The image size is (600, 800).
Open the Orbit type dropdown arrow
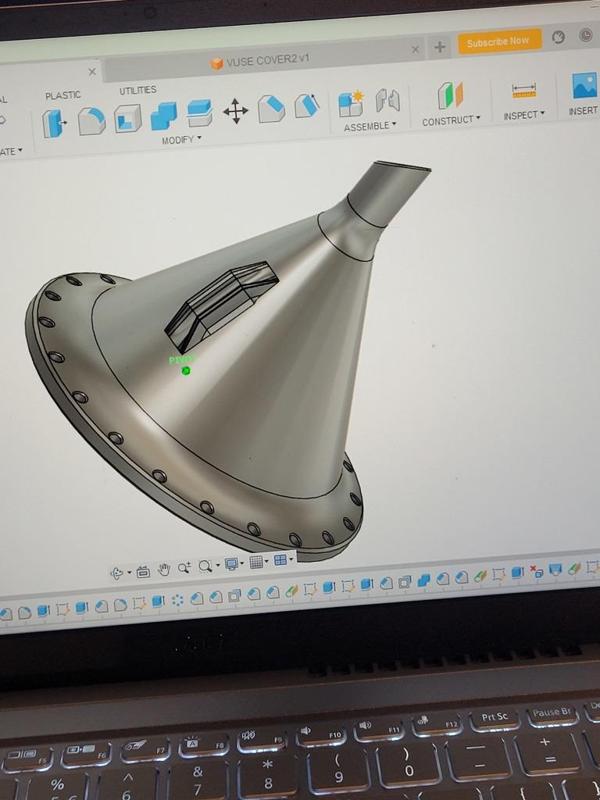(129, 572)
